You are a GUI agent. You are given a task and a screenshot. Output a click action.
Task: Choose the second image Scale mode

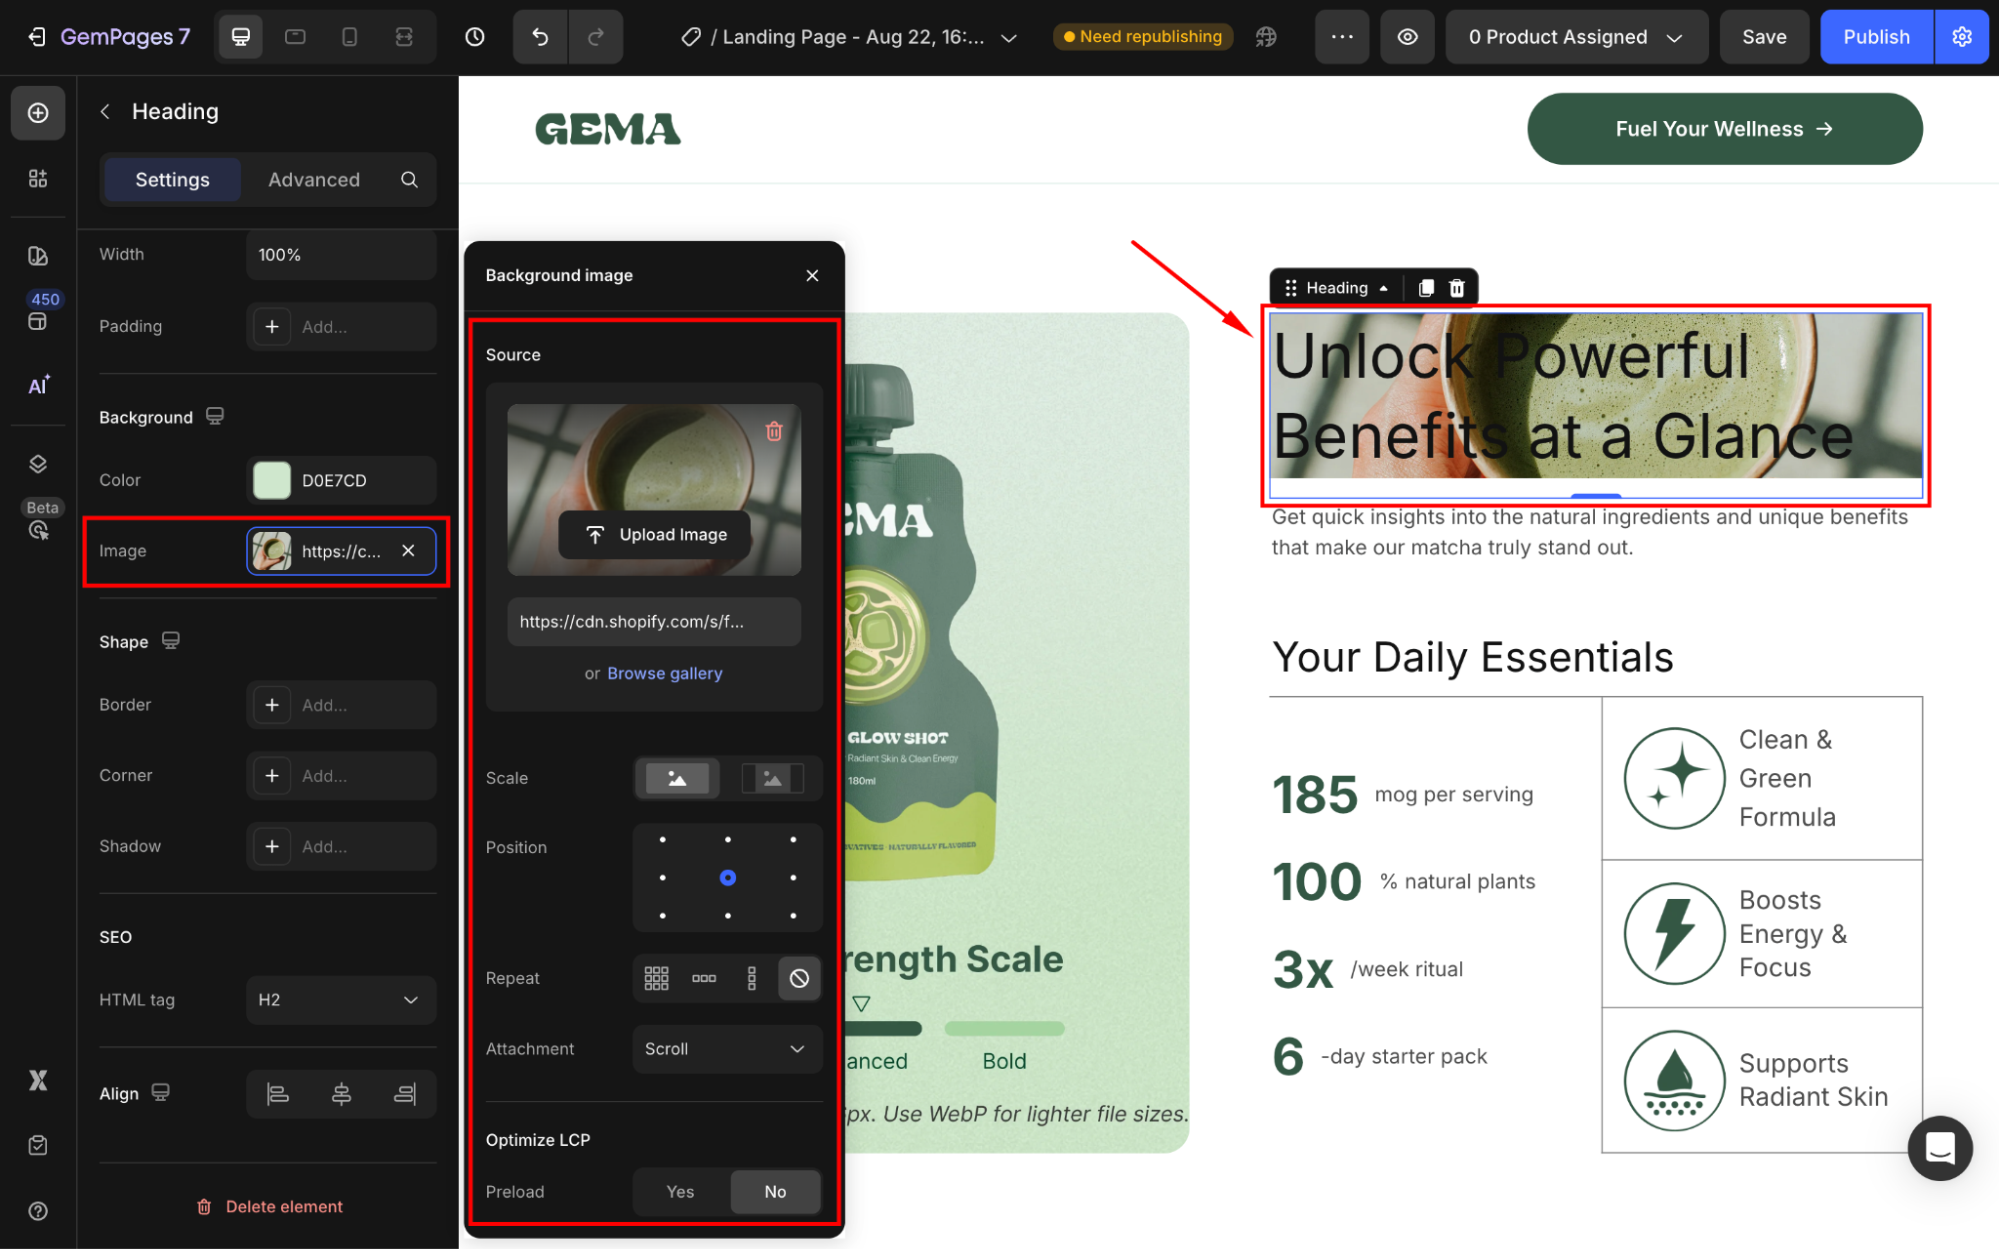coord(772,778)
